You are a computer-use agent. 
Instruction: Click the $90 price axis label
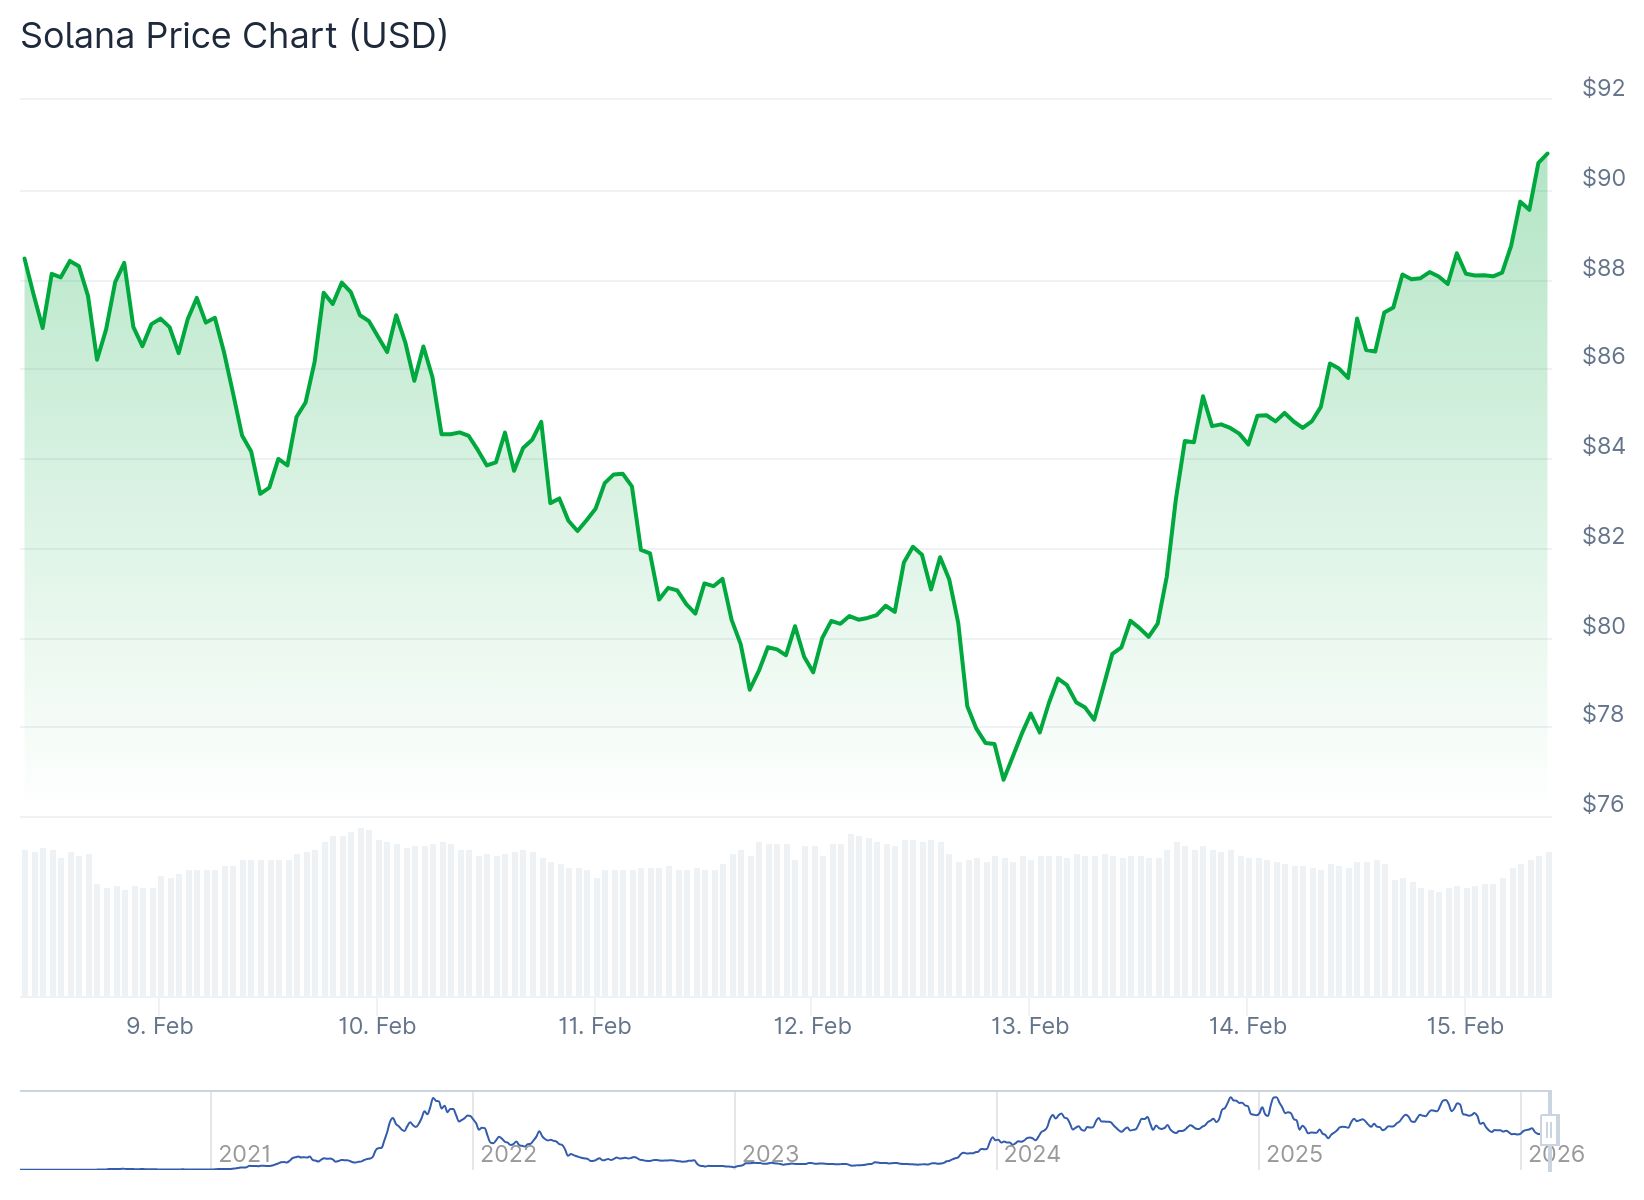[1603, 178]
